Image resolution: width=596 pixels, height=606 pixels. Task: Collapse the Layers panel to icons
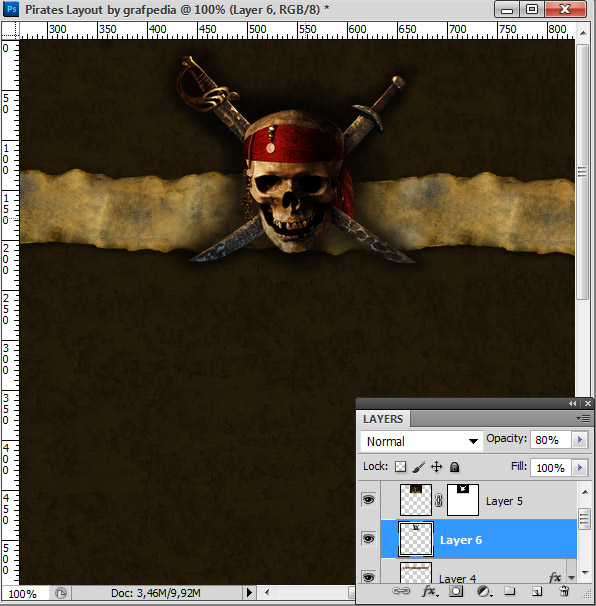pyautogui.click(x=572, y=403)
